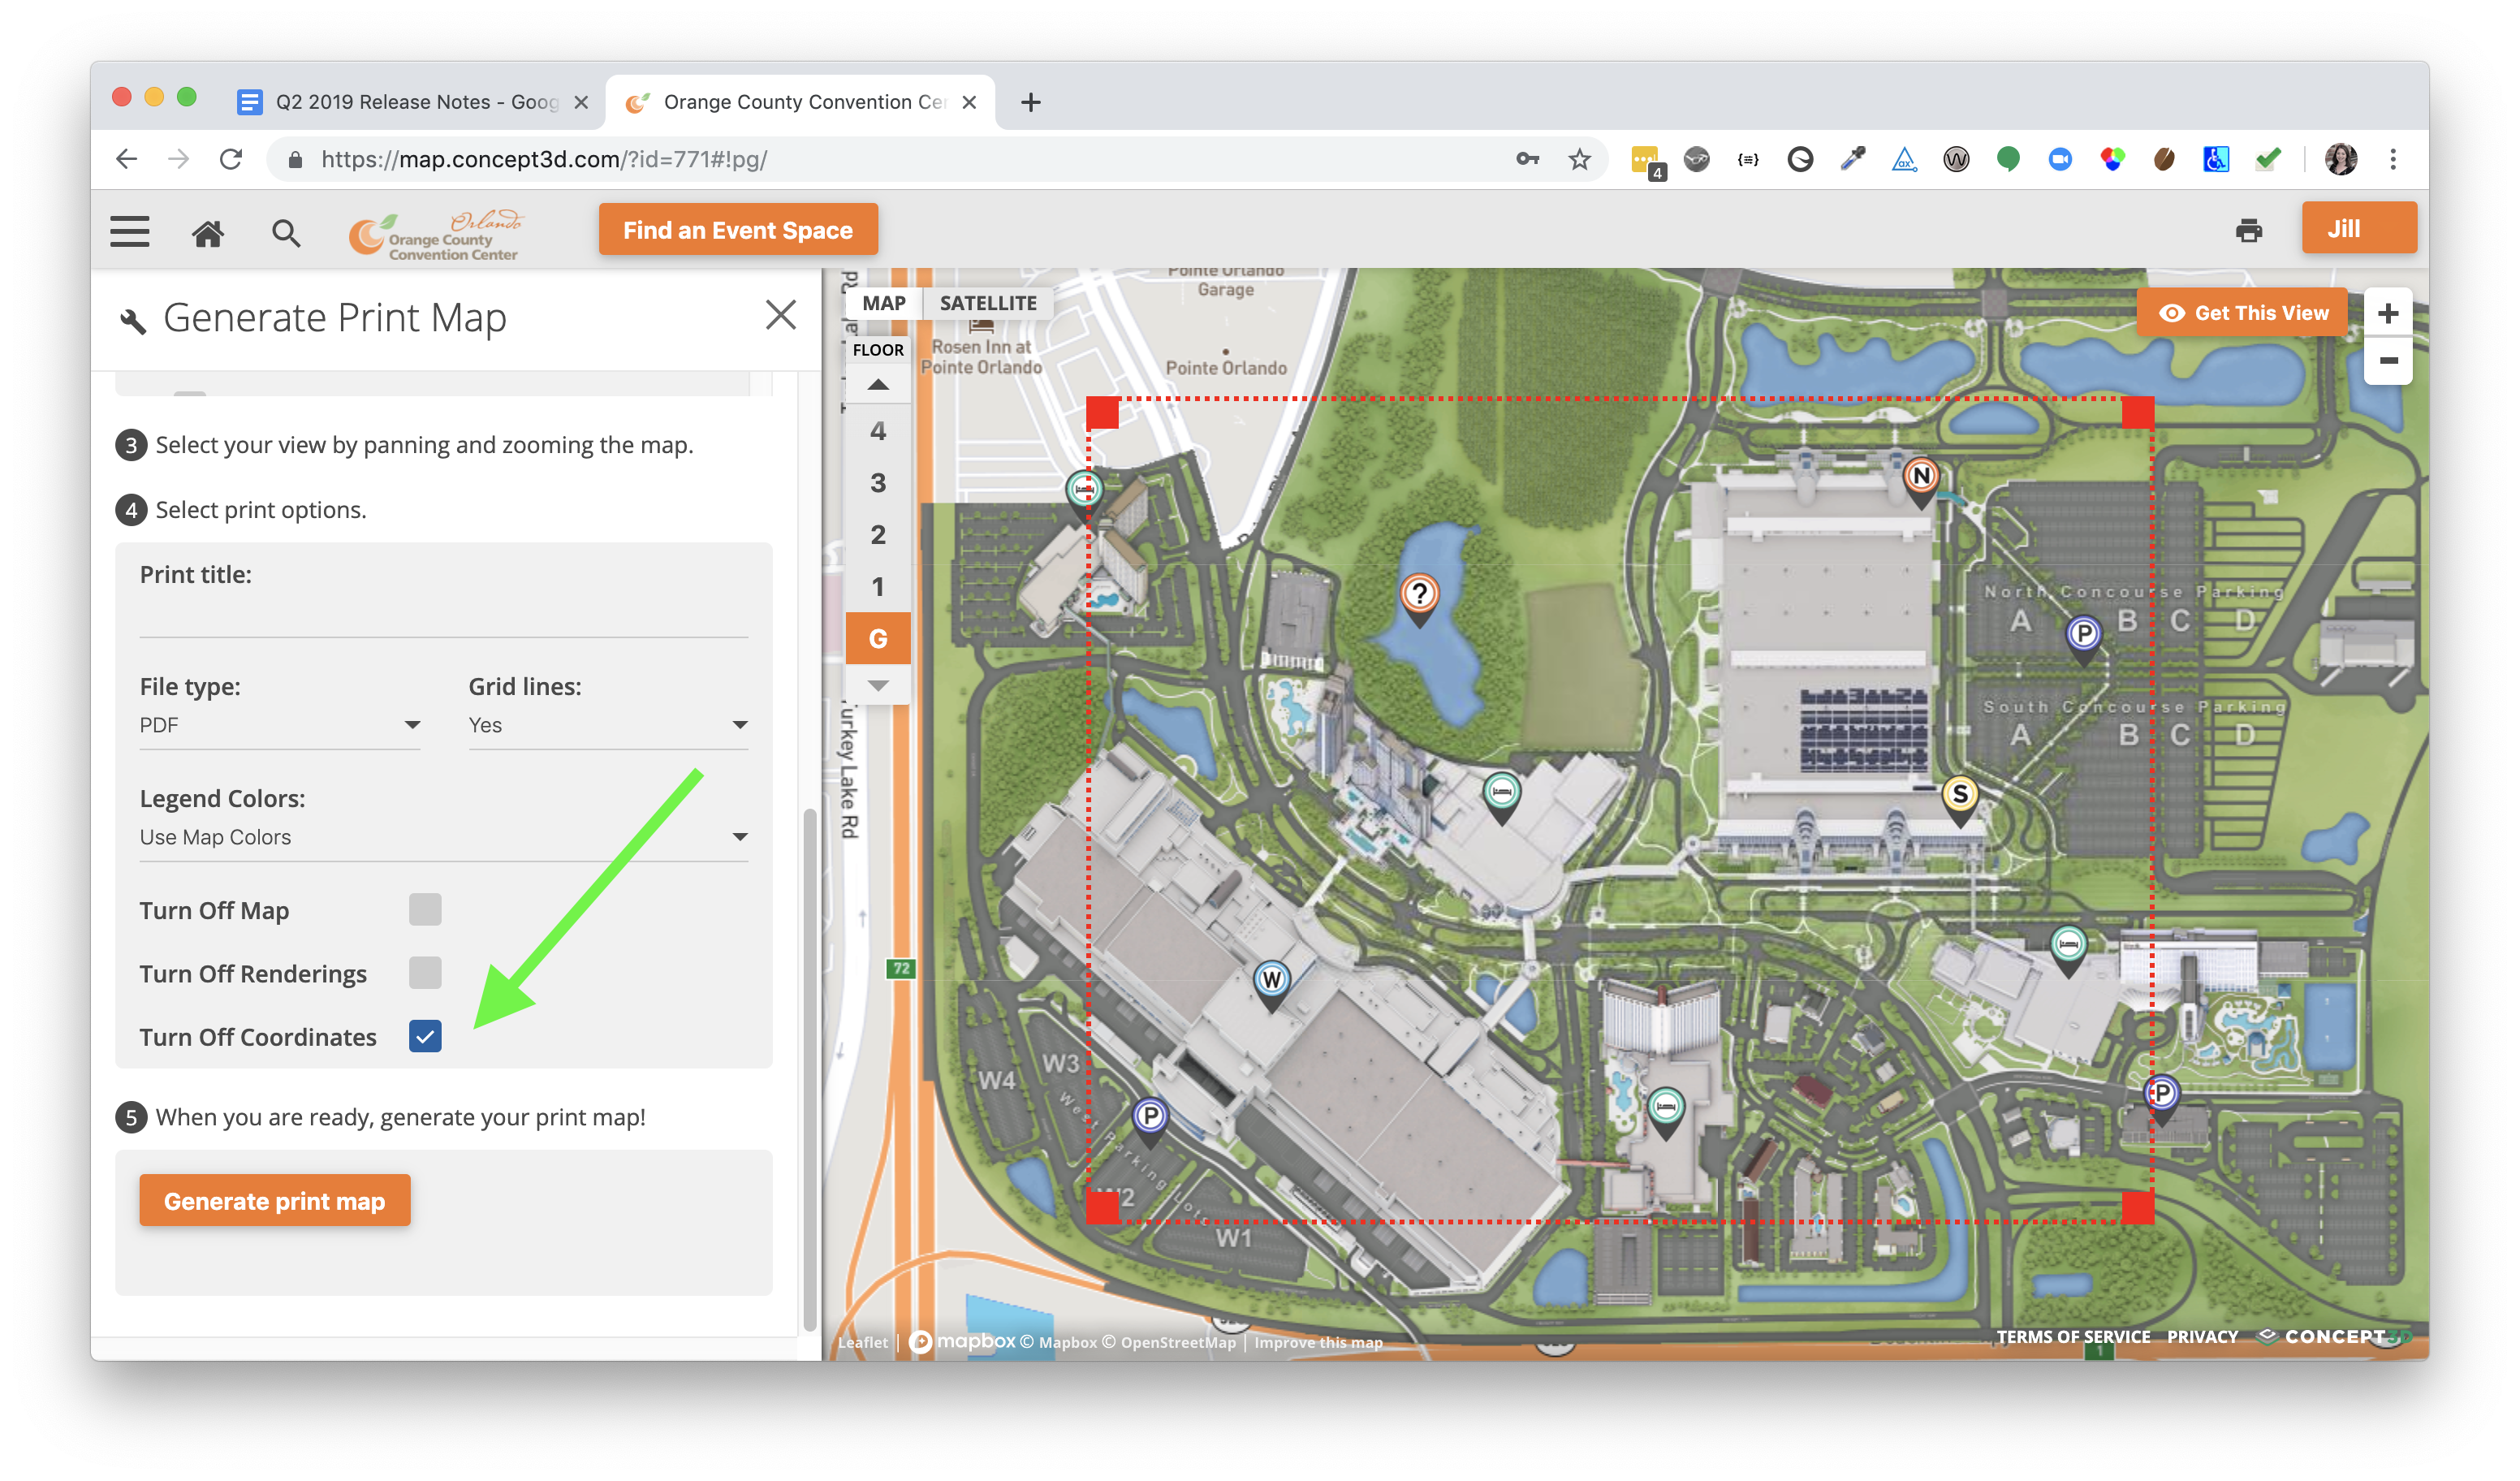The image size is (2520, 1481).
Task: Open the Chrome three-dot menu
Action: 2393,159
